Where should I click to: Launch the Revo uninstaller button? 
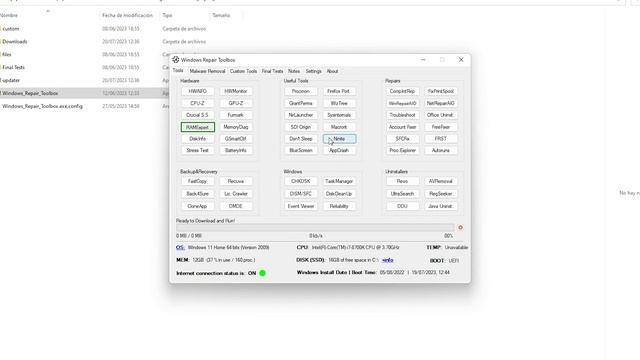coord(402,181)
